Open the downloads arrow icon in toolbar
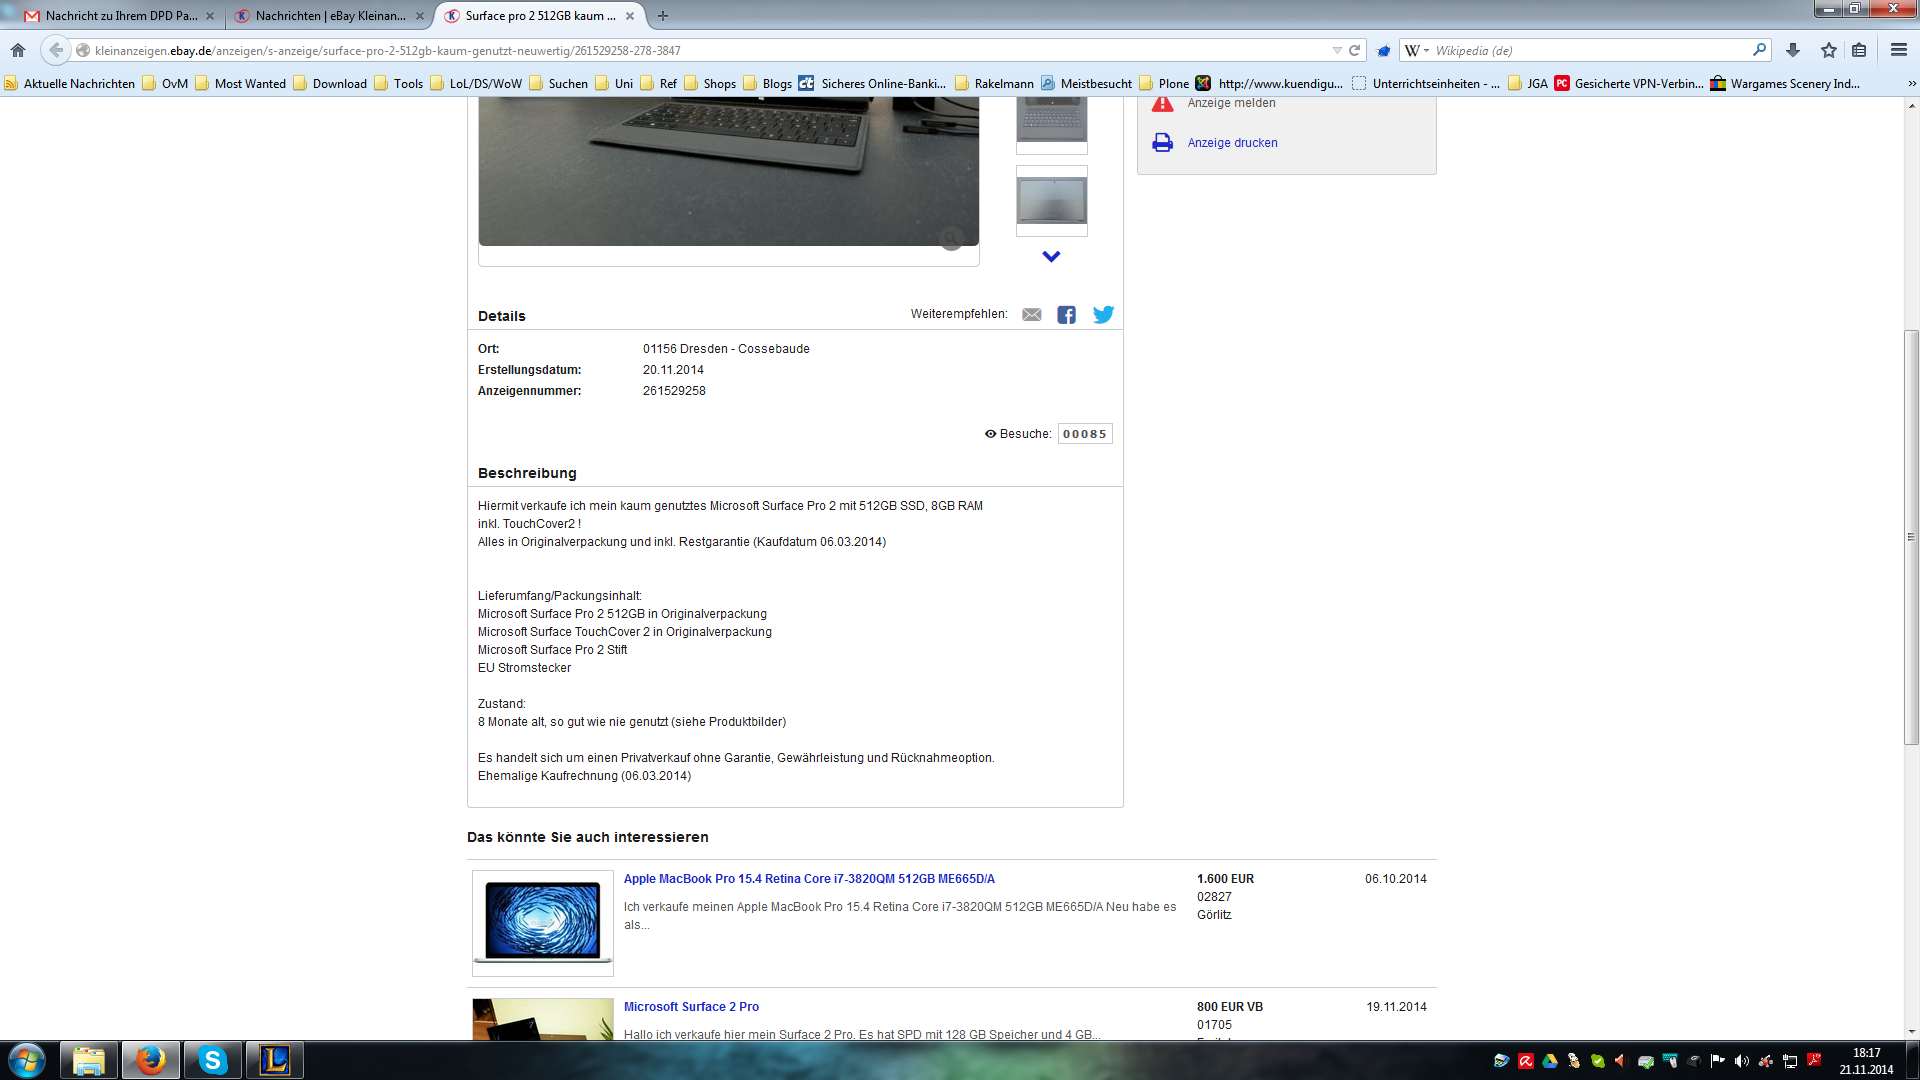Screen dimensions: 1920x1080 (1792, 50)
